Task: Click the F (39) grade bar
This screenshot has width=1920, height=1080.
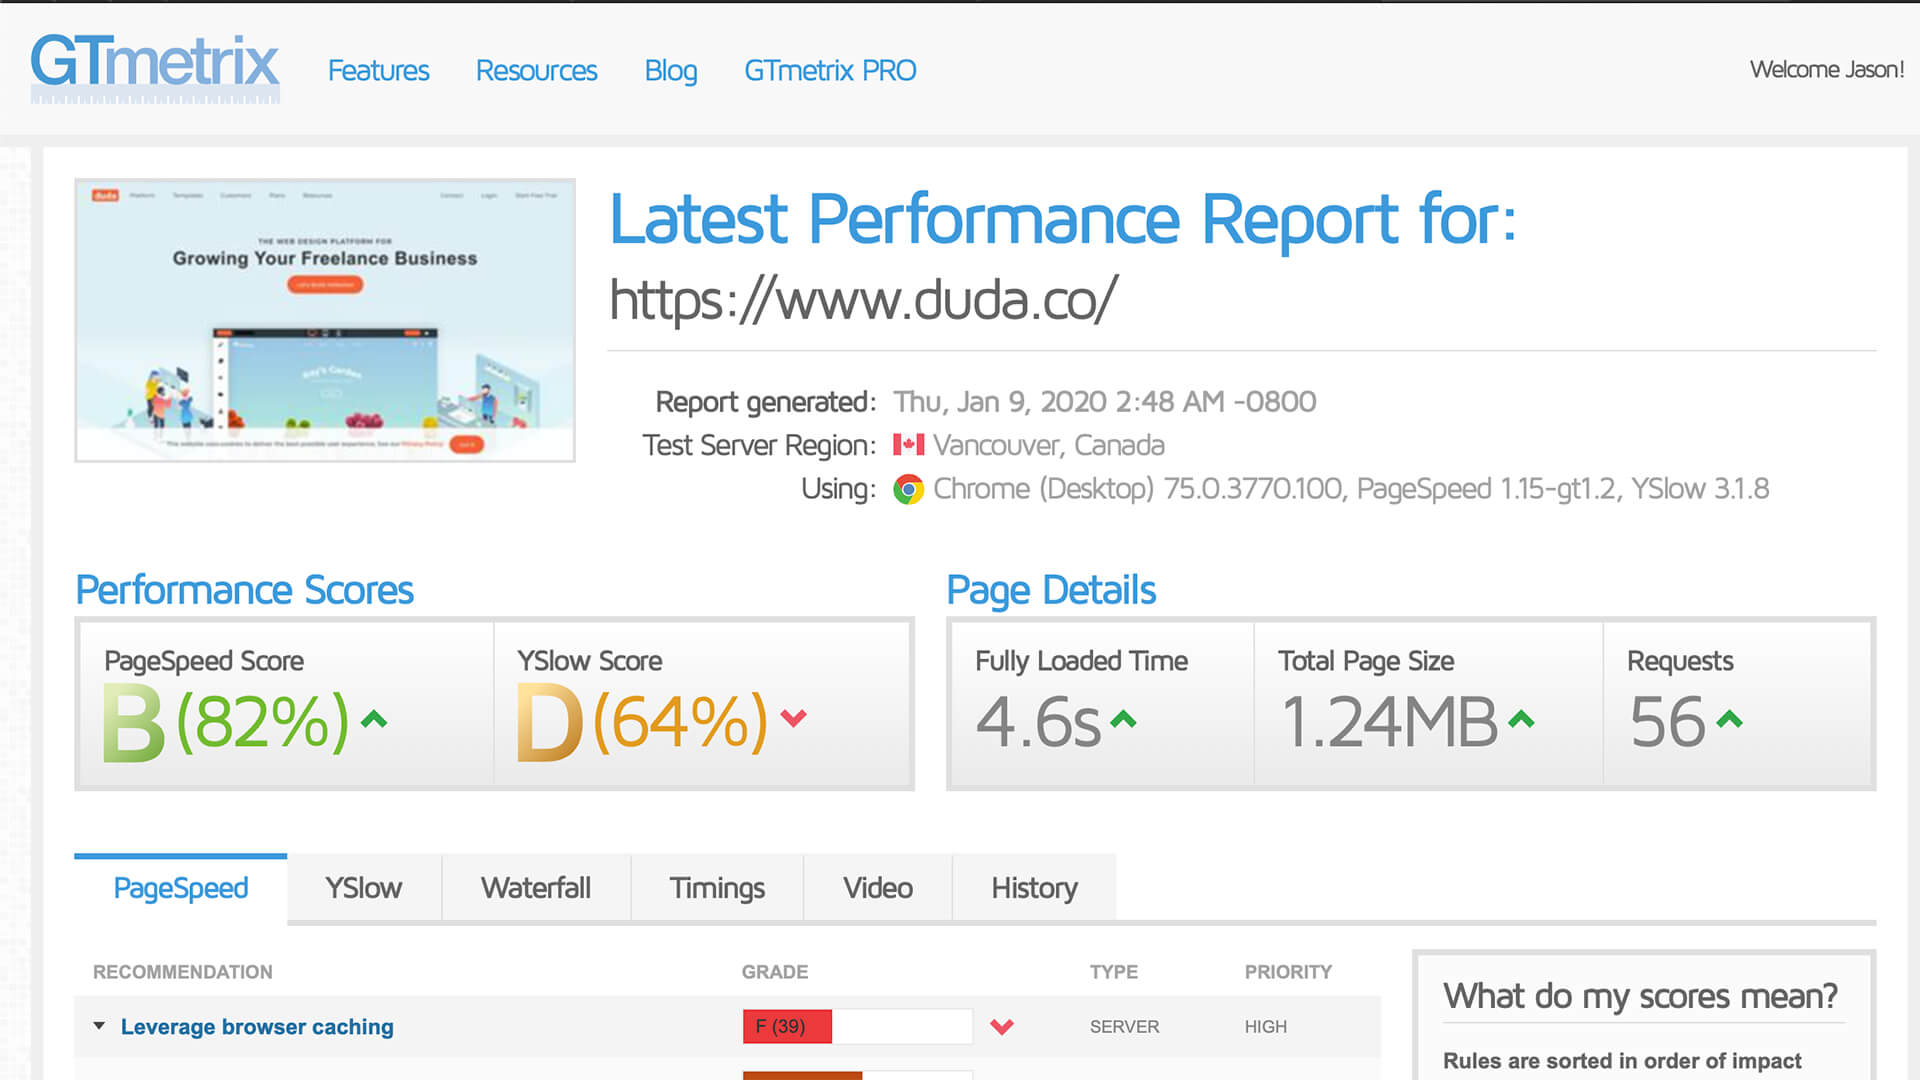Action: click(x=857, y=1027)
